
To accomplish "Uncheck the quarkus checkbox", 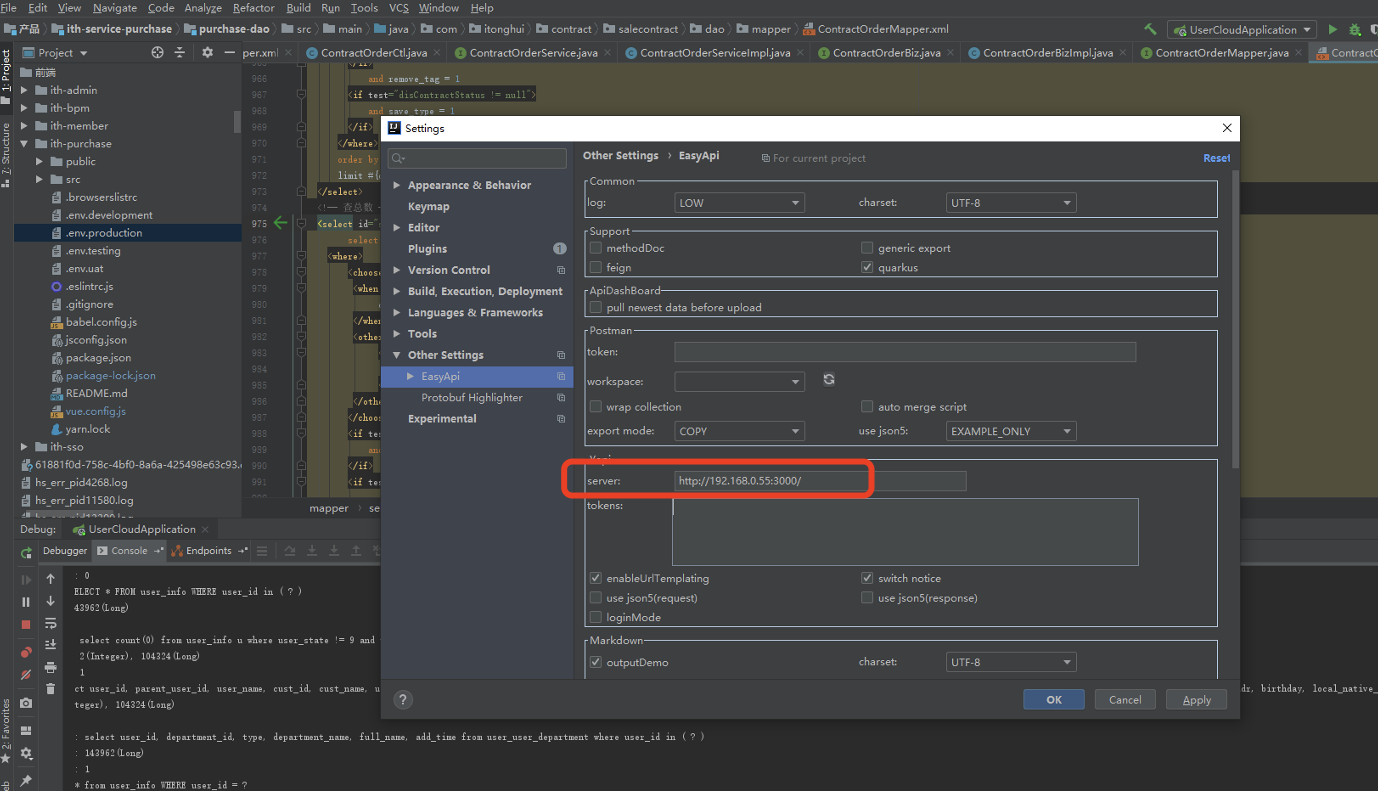I will coord(867,267).
